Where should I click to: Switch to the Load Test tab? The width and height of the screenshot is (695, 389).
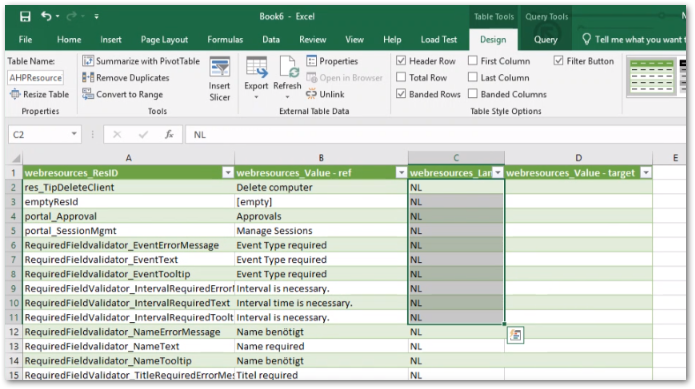pos(438,39)
